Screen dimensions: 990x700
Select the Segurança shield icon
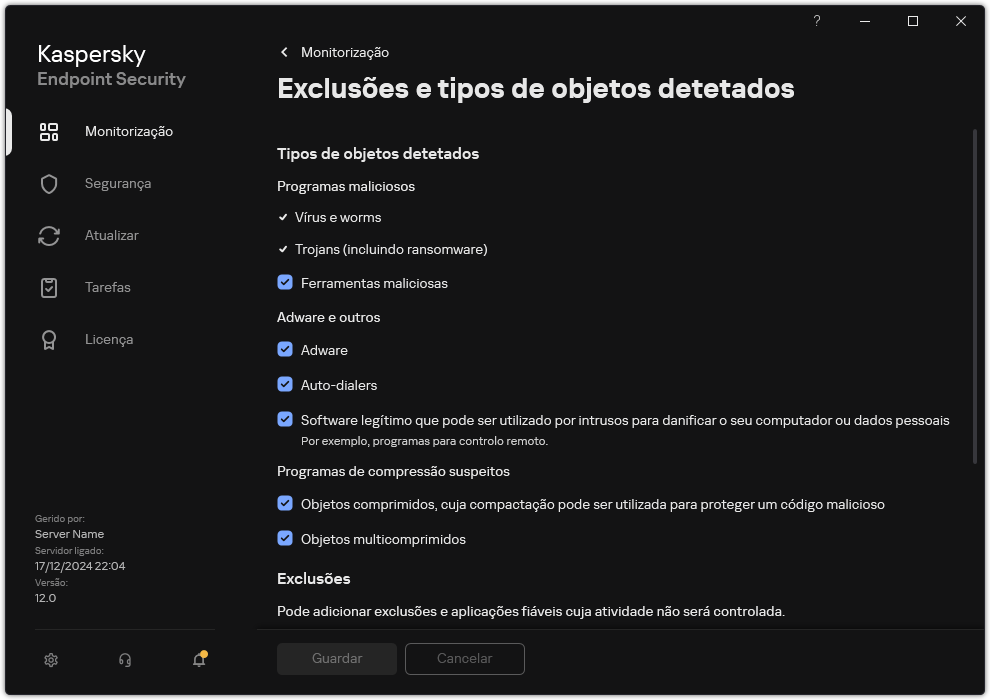[48, 183]
